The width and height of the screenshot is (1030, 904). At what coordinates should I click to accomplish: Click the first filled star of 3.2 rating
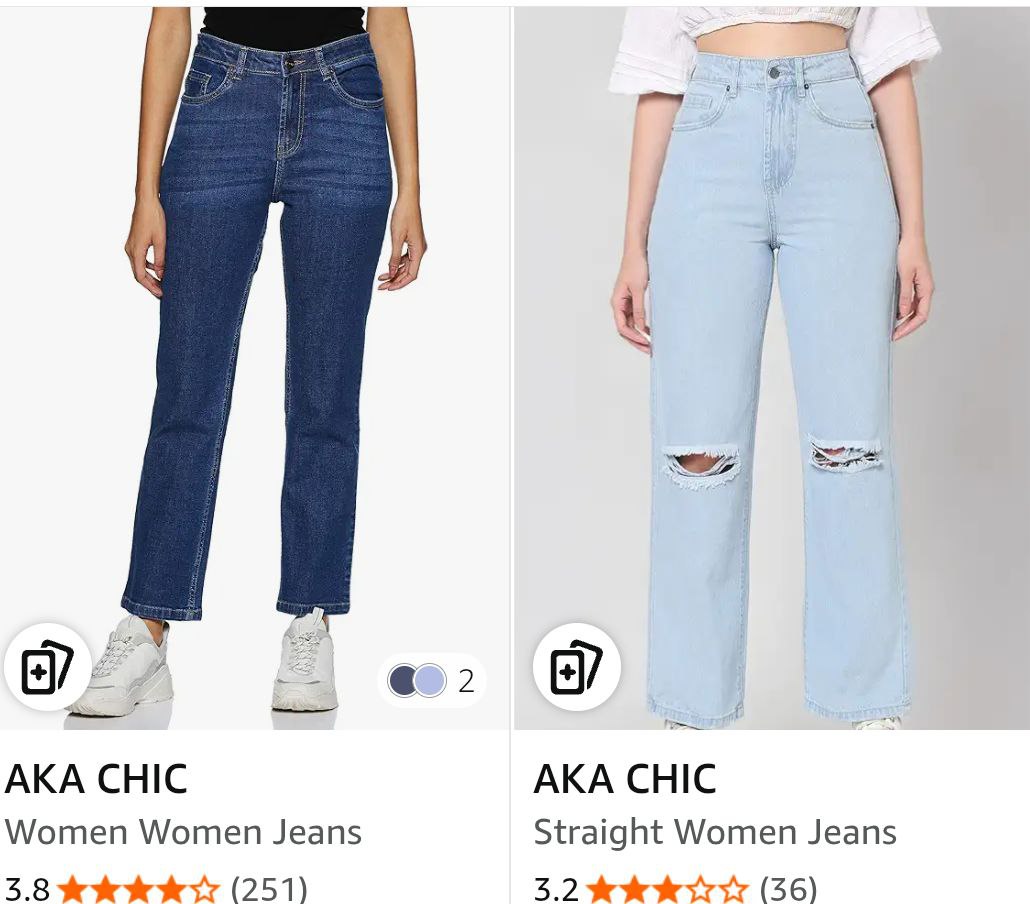point(601,890)
